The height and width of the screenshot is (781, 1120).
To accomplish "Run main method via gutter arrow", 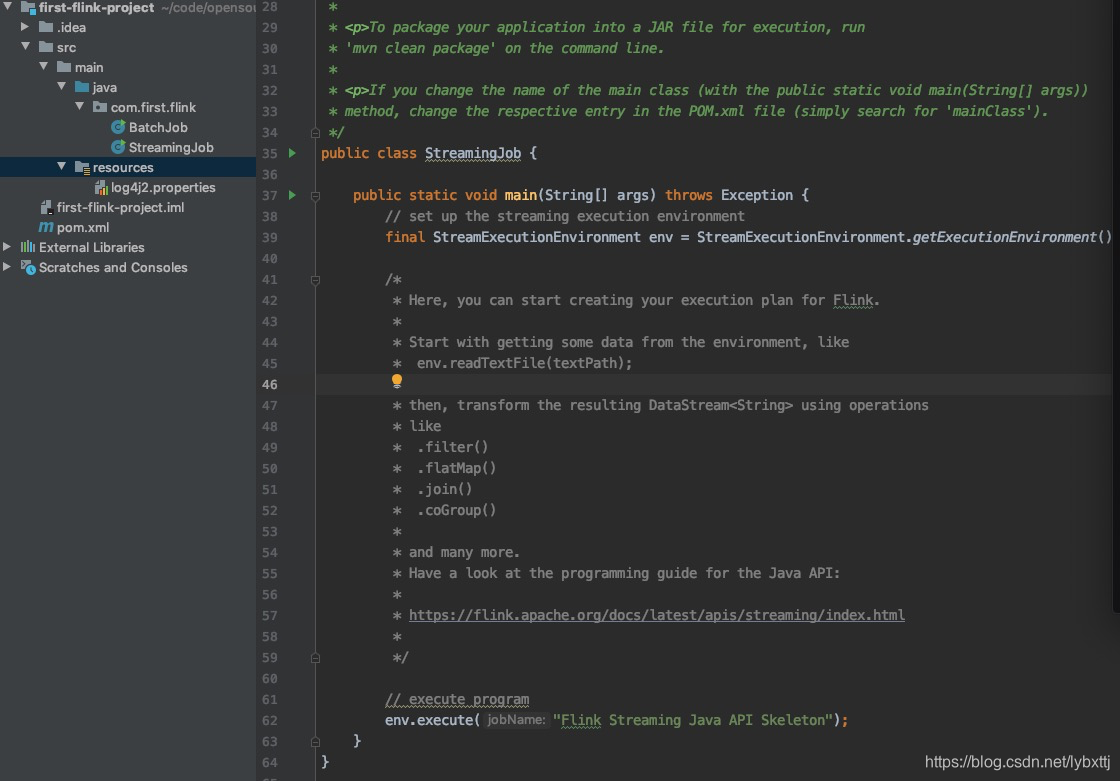I will [292, 195].
